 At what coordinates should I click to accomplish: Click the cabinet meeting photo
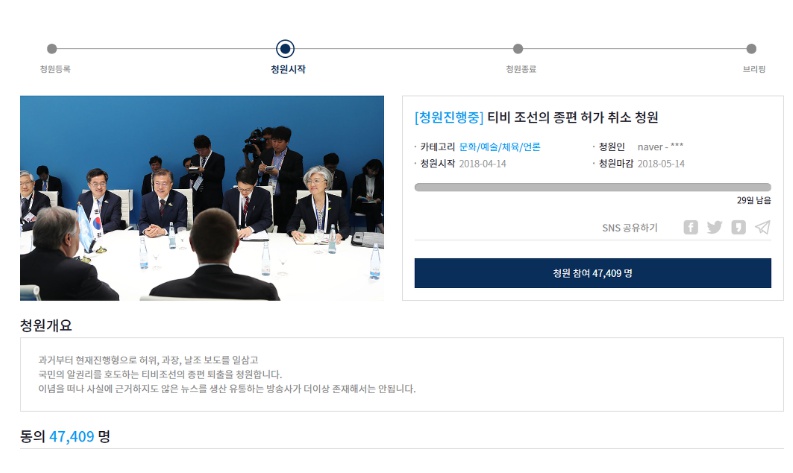pos(202,198)
